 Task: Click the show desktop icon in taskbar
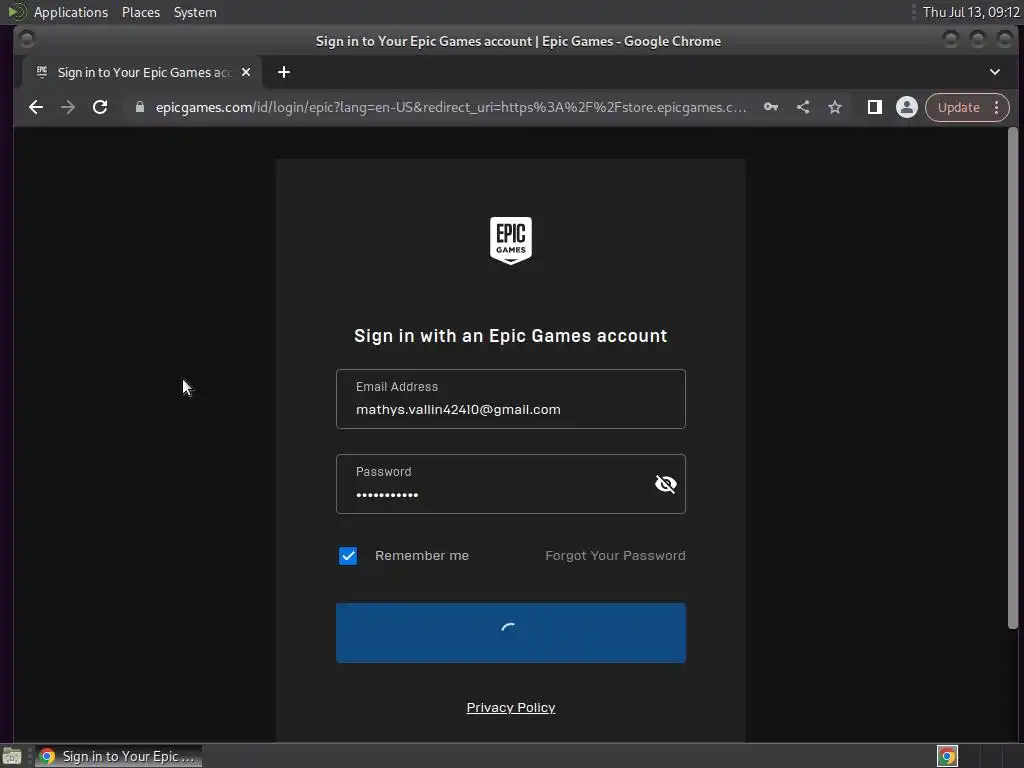click(x=12, y=756)
